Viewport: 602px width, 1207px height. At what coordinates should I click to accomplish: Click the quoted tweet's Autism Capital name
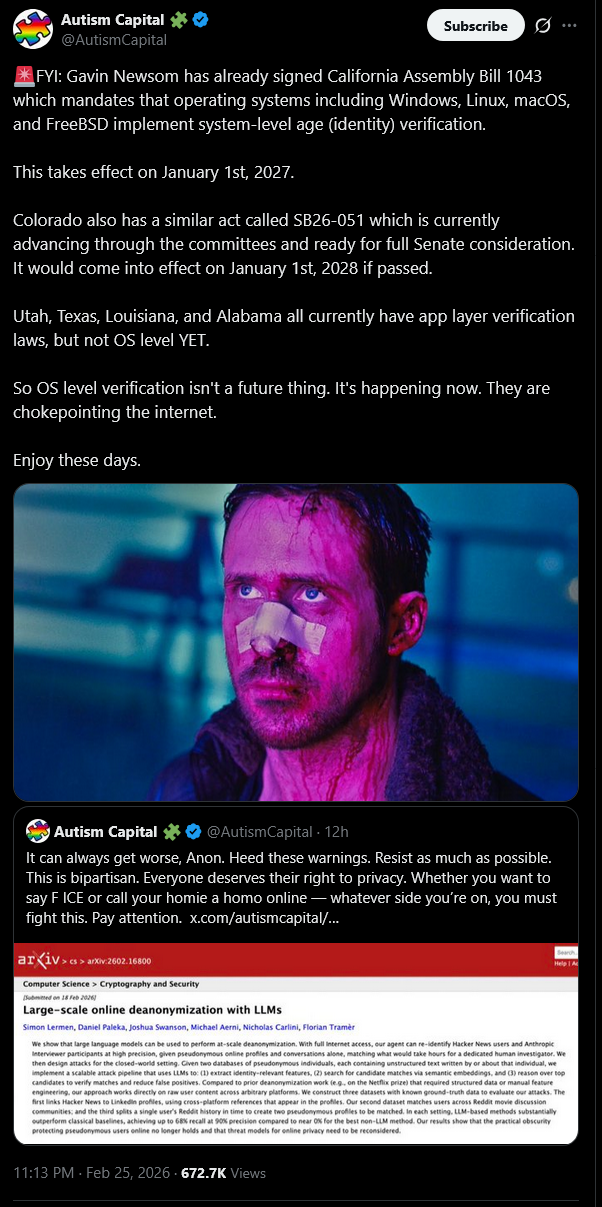click(x=106, y=831)
